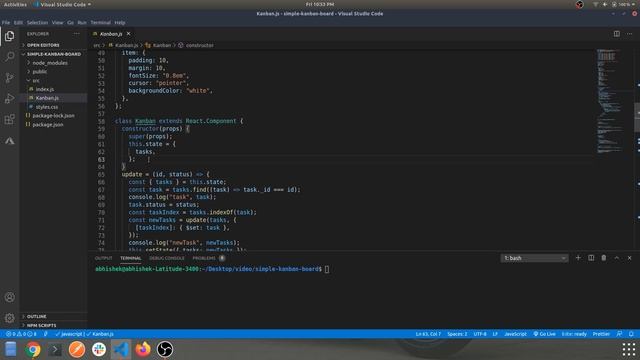640x360 pixels.
Task: Switch to the Output panel tab
Action: coord(103,258)
